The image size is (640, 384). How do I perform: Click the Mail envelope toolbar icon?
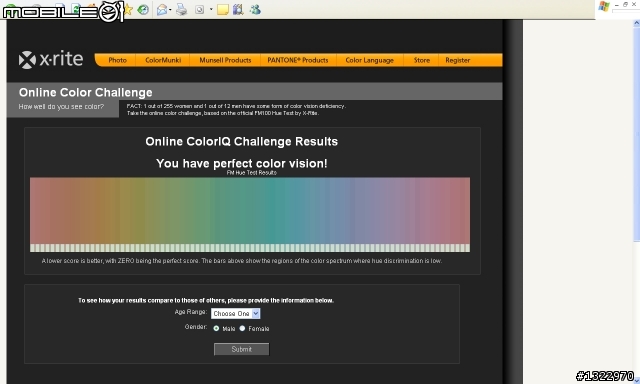tap(162, 9)
